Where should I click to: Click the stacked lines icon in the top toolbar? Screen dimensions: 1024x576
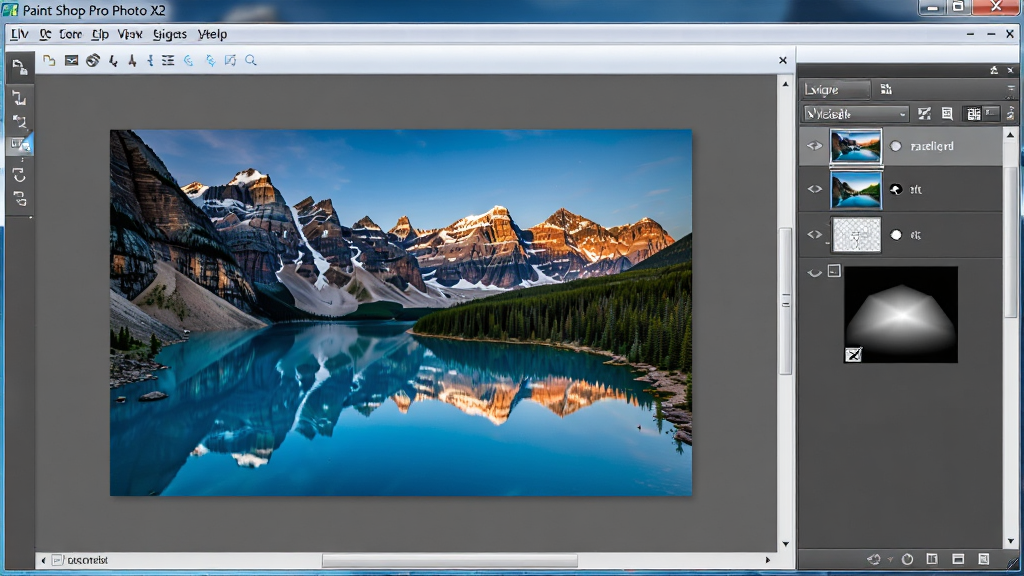pyautogui.click(x=168, y=60)
